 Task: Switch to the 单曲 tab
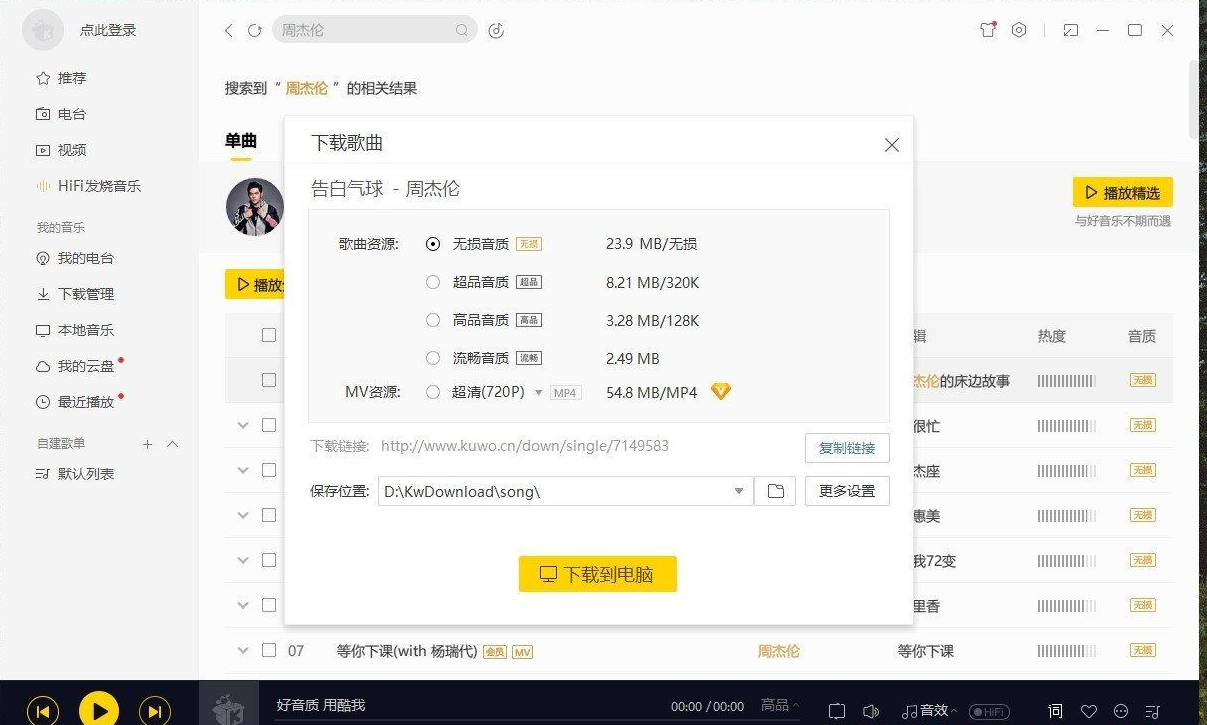[x=241, y=141]
